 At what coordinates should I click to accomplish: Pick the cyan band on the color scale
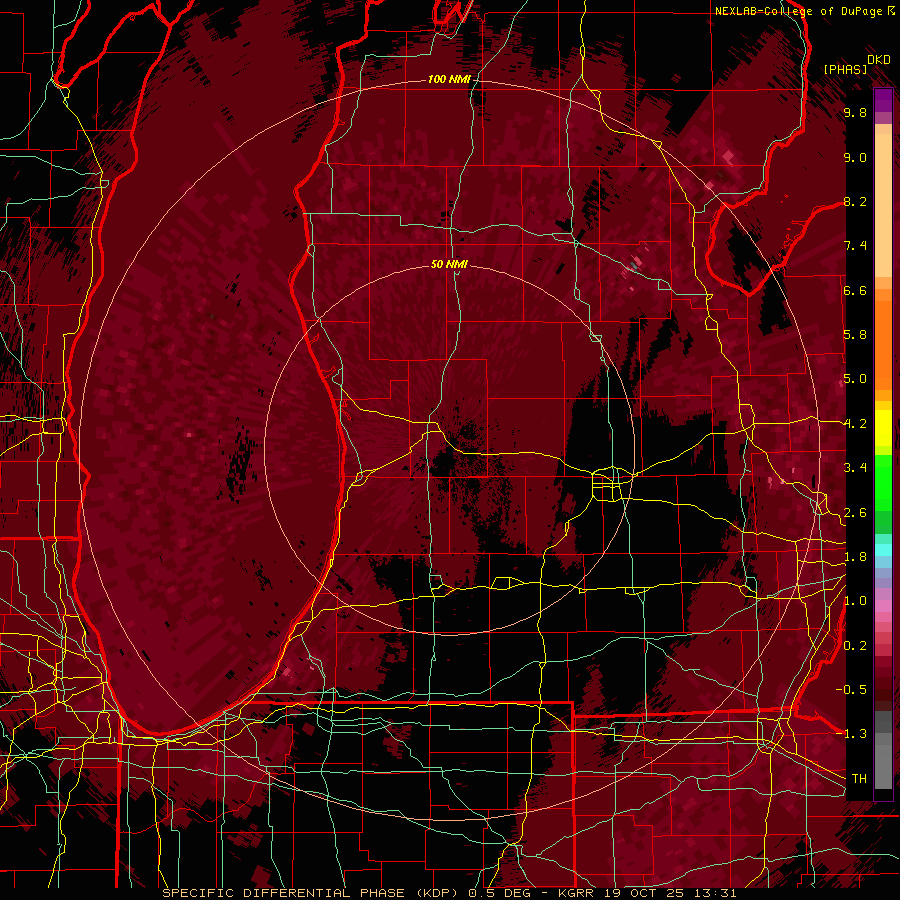(x=883, y=550)
